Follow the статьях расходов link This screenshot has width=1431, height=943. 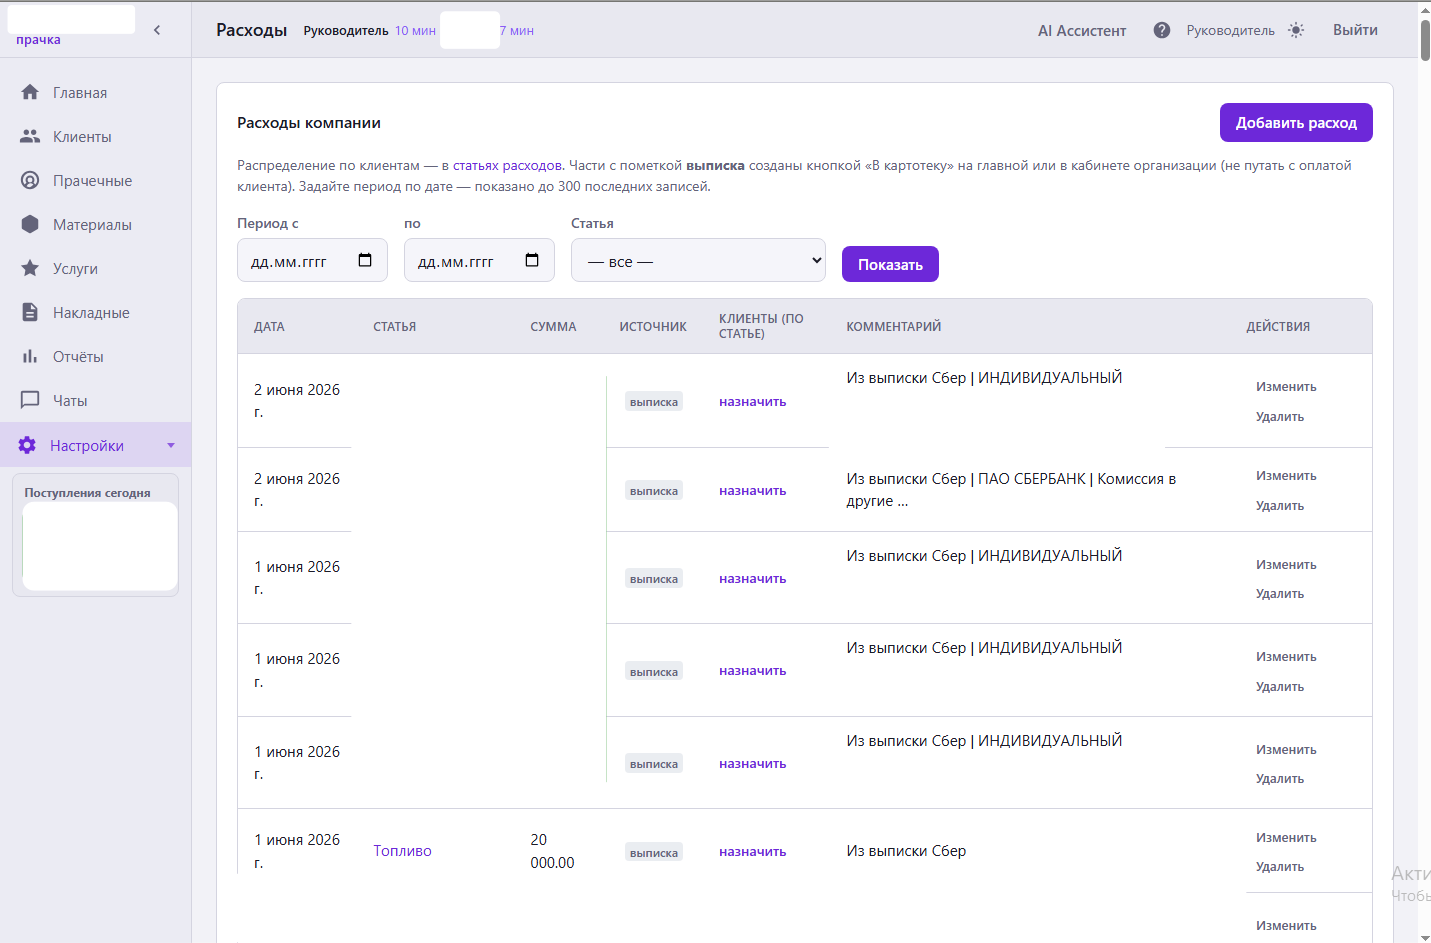tap(507, 165)
